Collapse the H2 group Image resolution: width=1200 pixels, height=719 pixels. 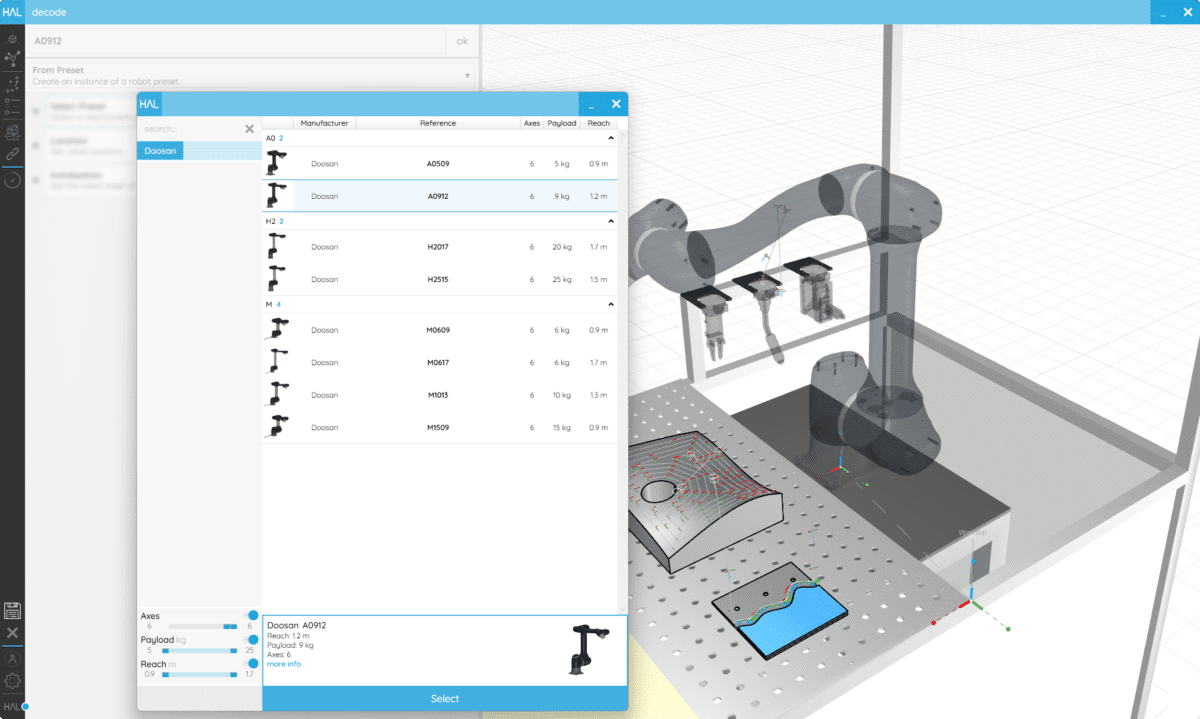[x=611, y=221]
